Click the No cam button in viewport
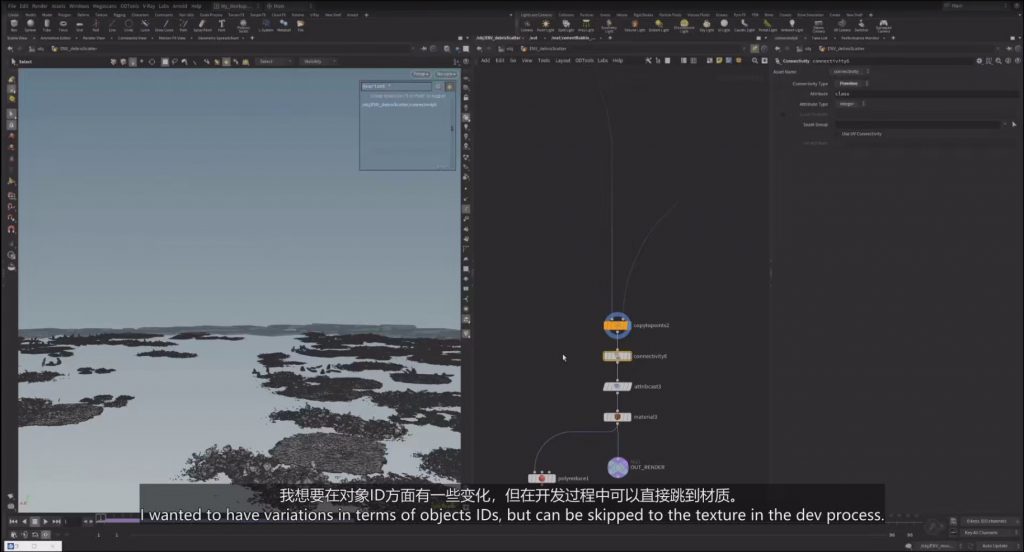Viewport: 1024px width, 552px height. coord(446,74)
